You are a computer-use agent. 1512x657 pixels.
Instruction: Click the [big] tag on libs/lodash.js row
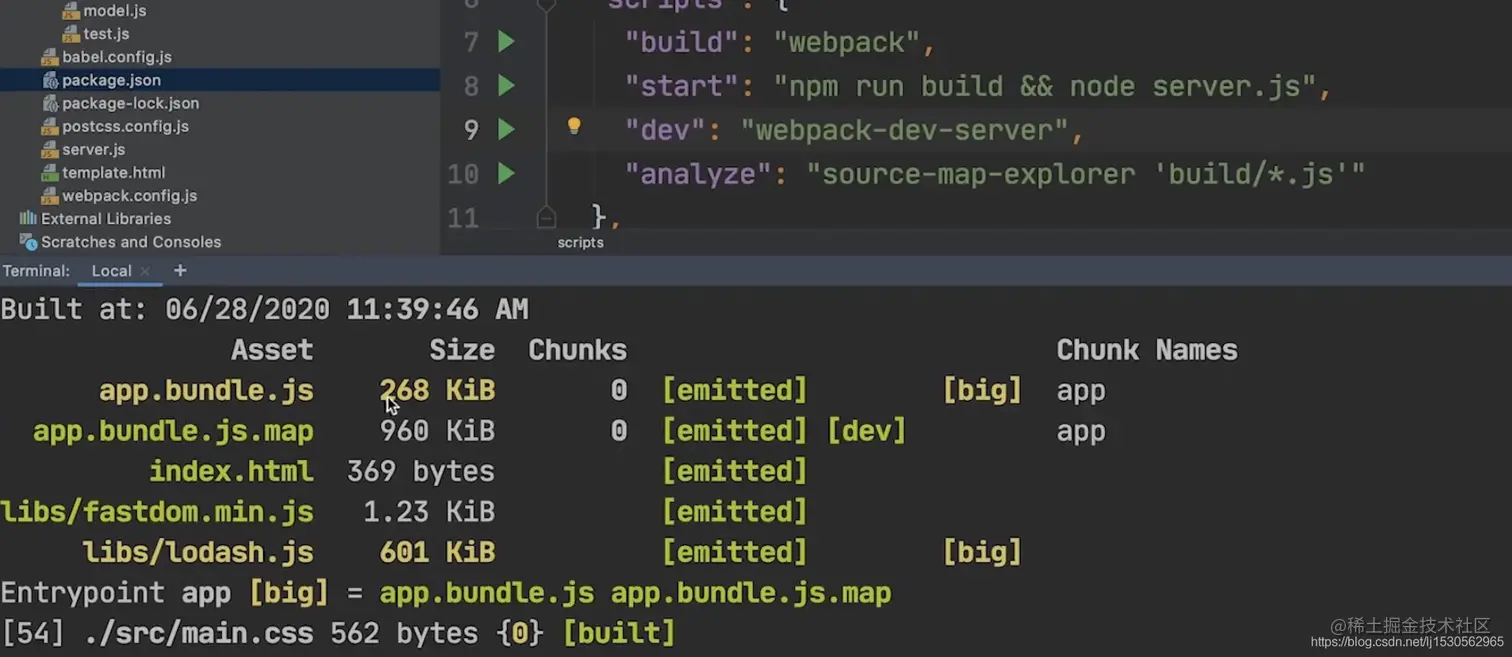[x=982, y=552]
